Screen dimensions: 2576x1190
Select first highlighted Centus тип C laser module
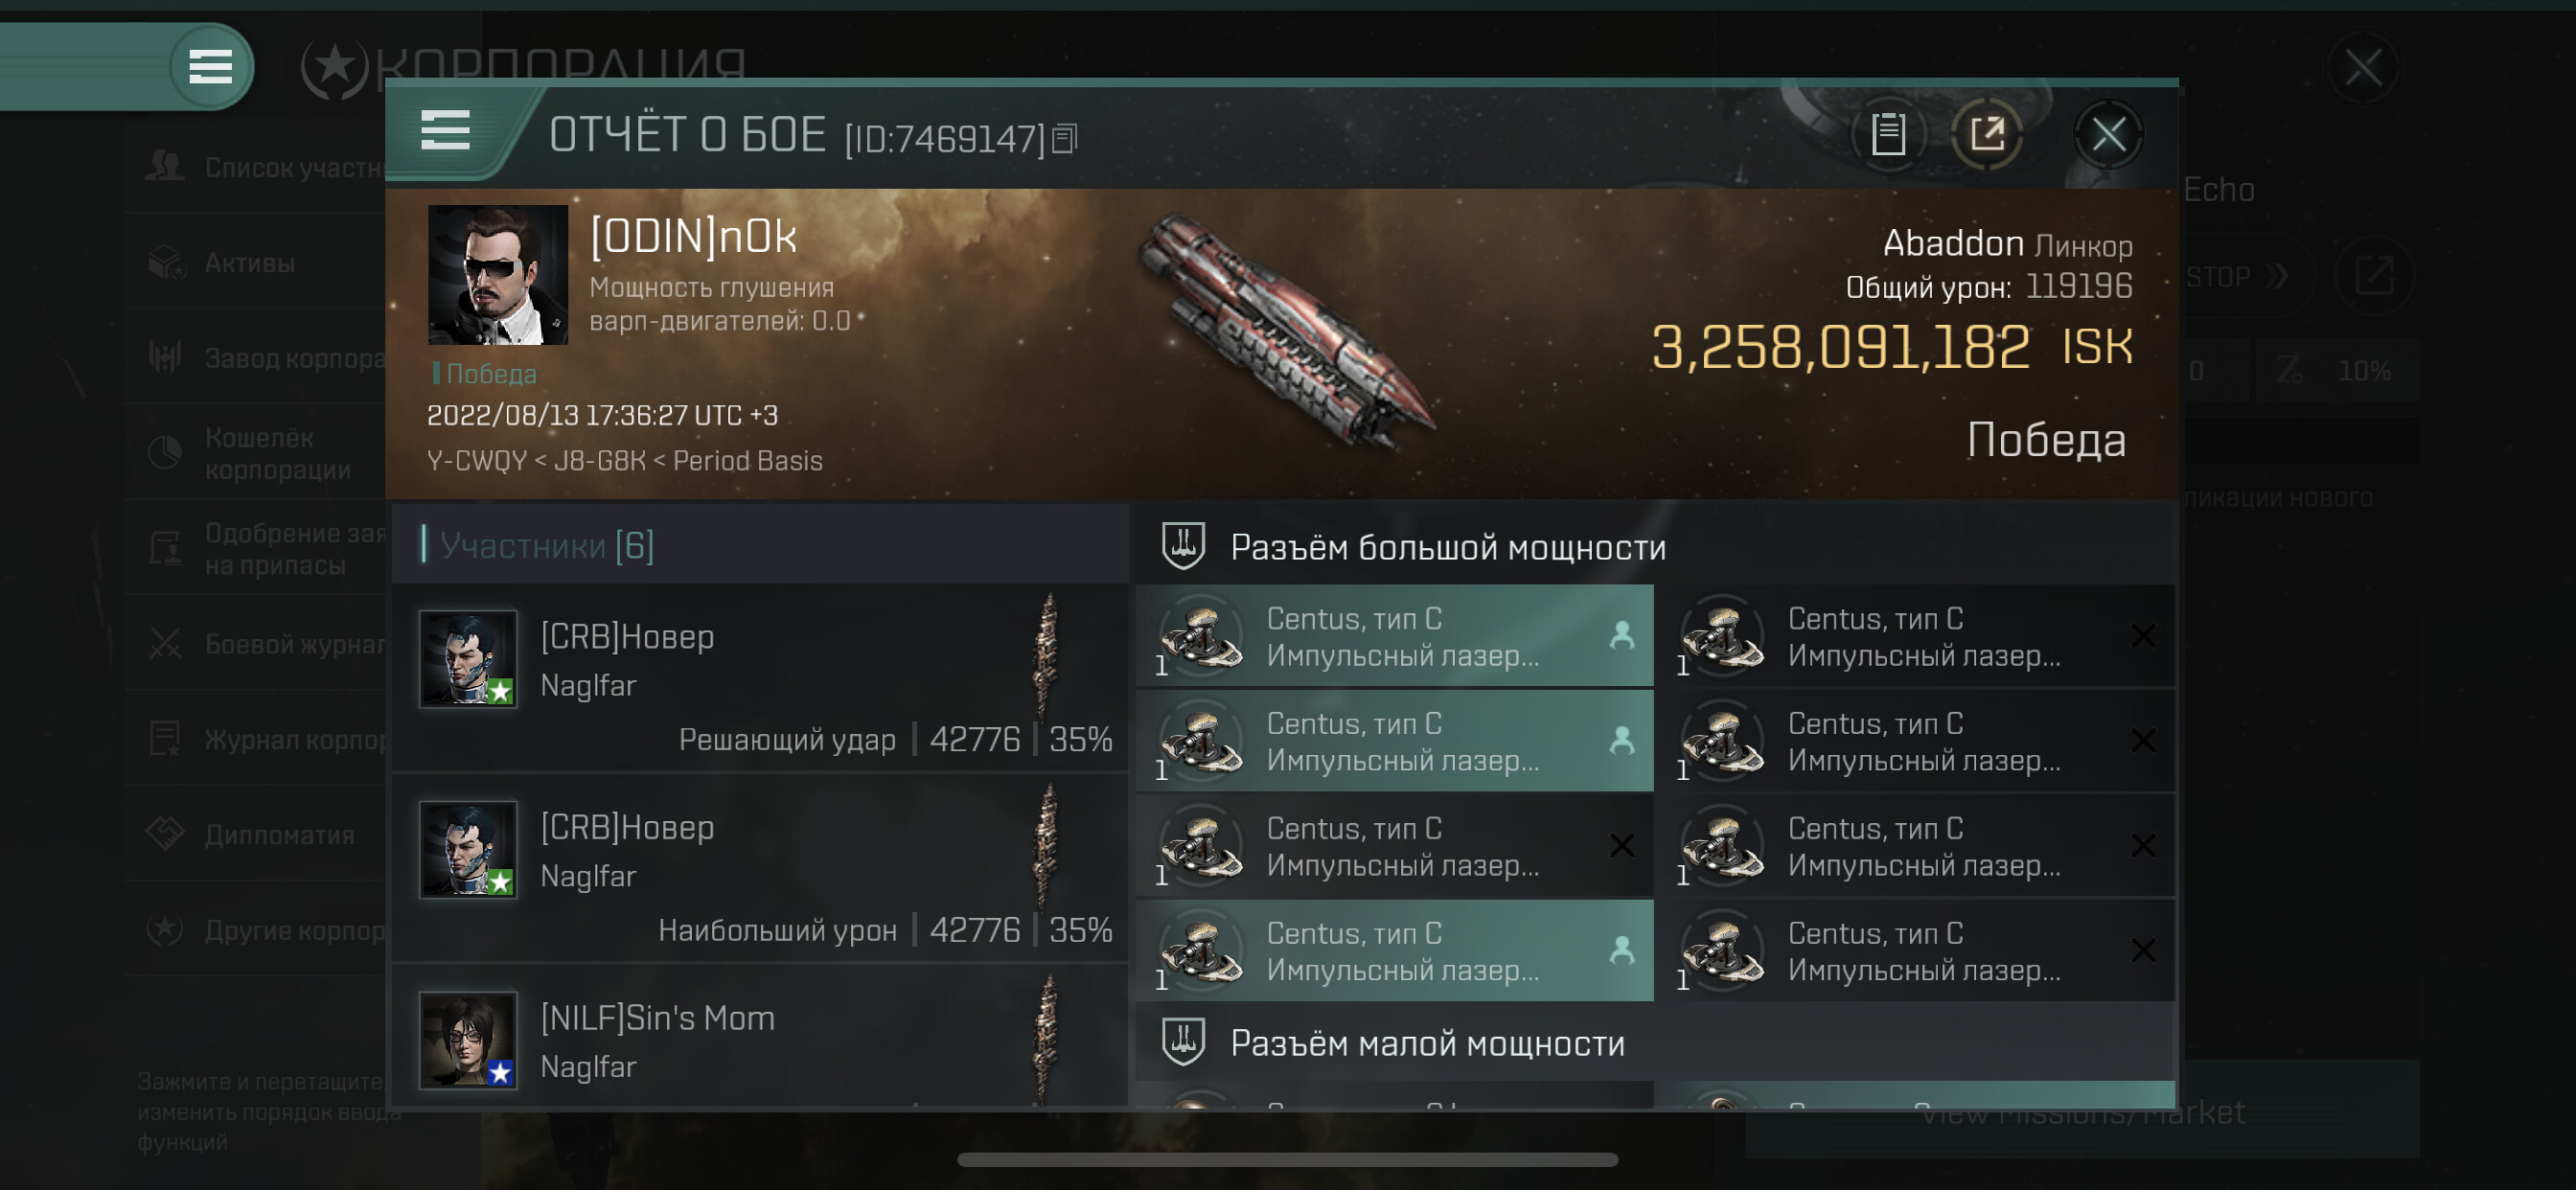click(1394, 636)
